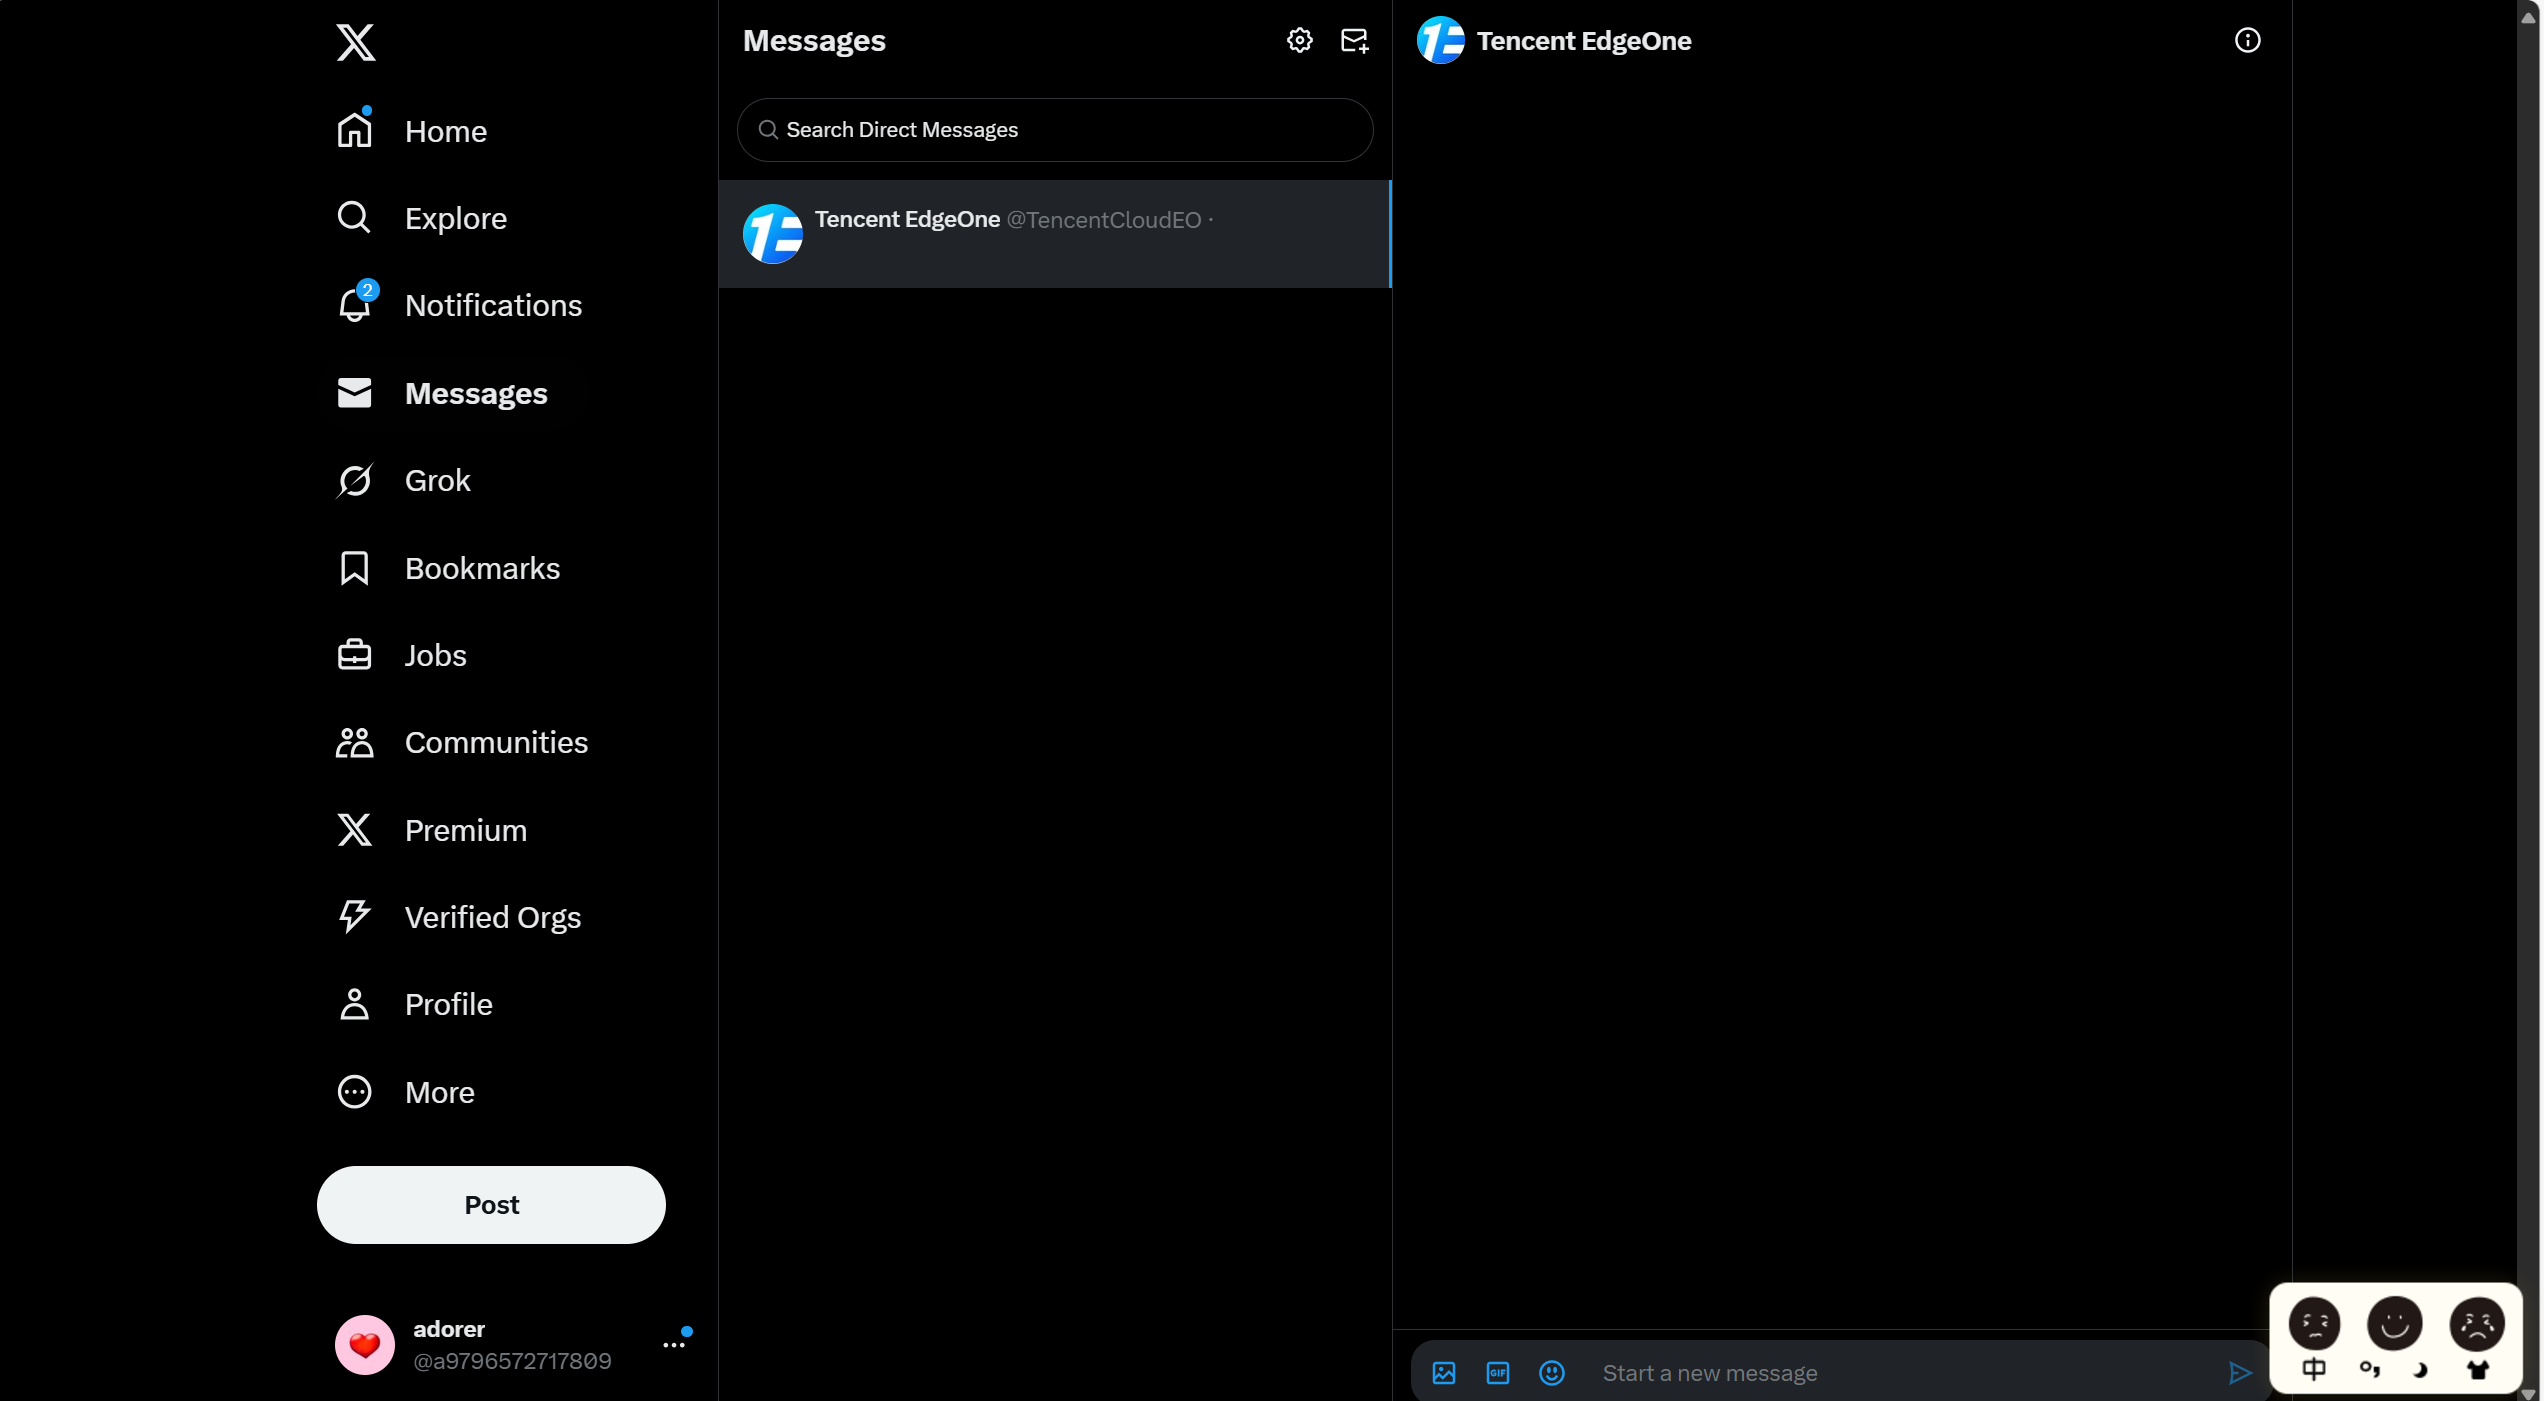Click the smiling face sticker
2544x1401 pixels.
[2394, 1323]
